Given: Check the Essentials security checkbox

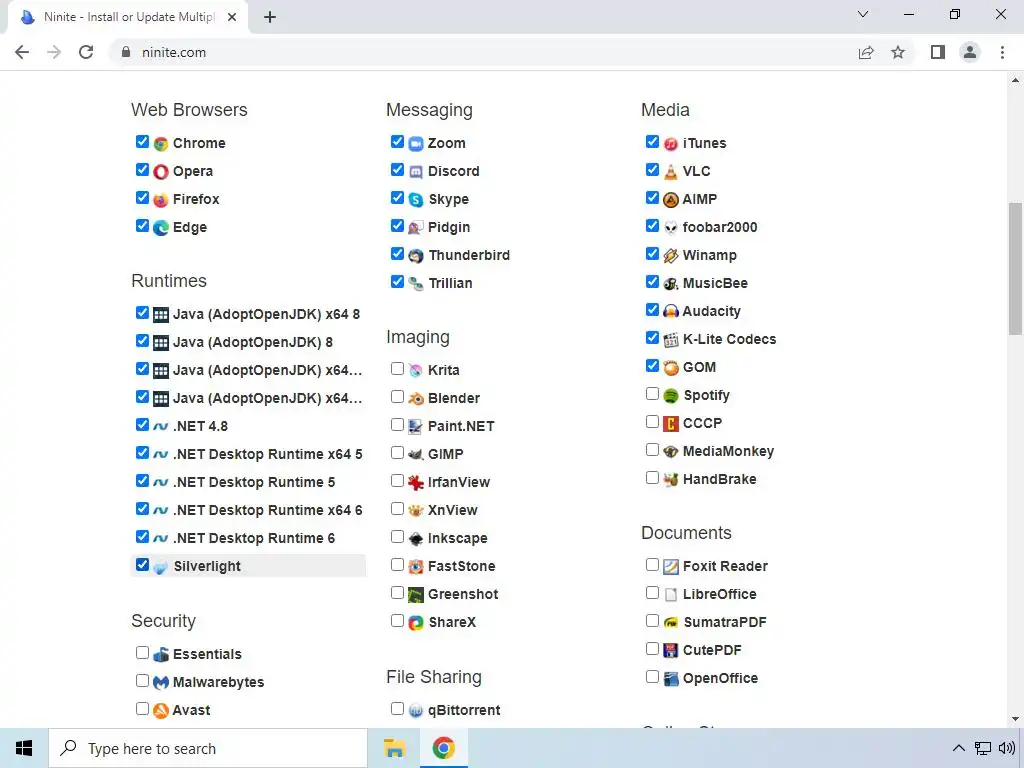Looking at the screenshot, I should coord(142,652).
